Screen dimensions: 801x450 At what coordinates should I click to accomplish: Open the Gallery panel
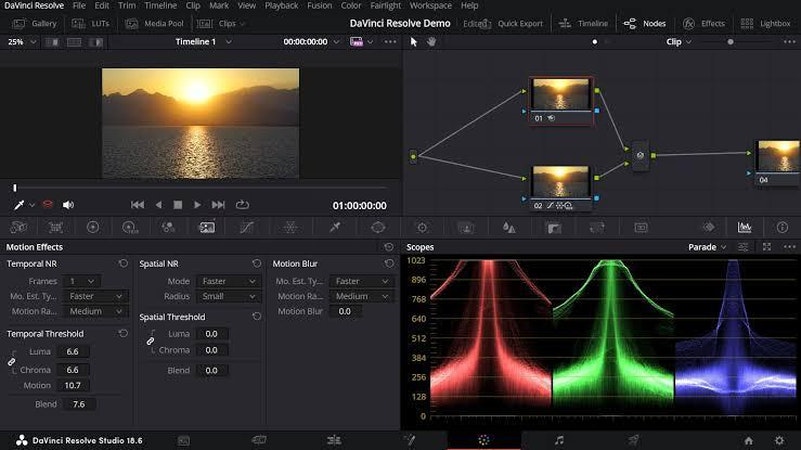(35, 23)
